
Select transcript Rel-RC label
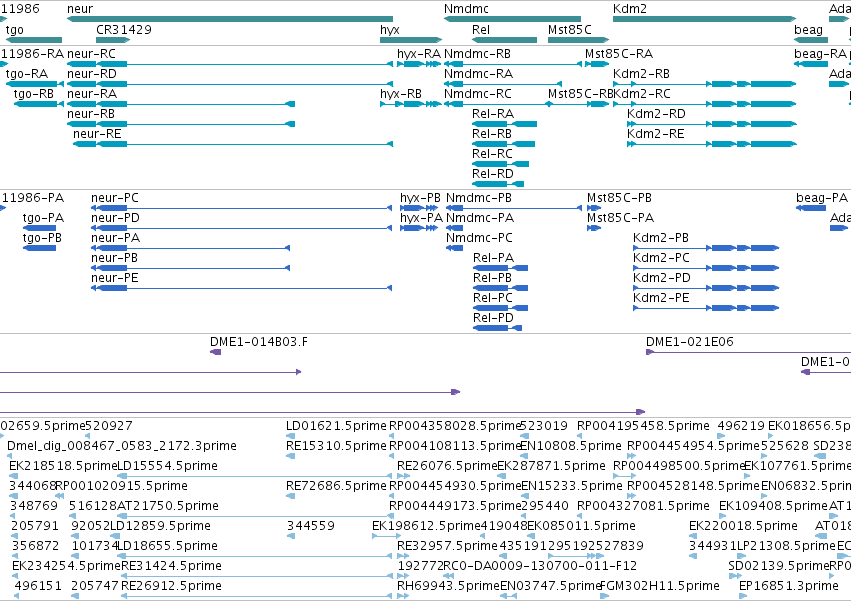click(x=492, y=154)
